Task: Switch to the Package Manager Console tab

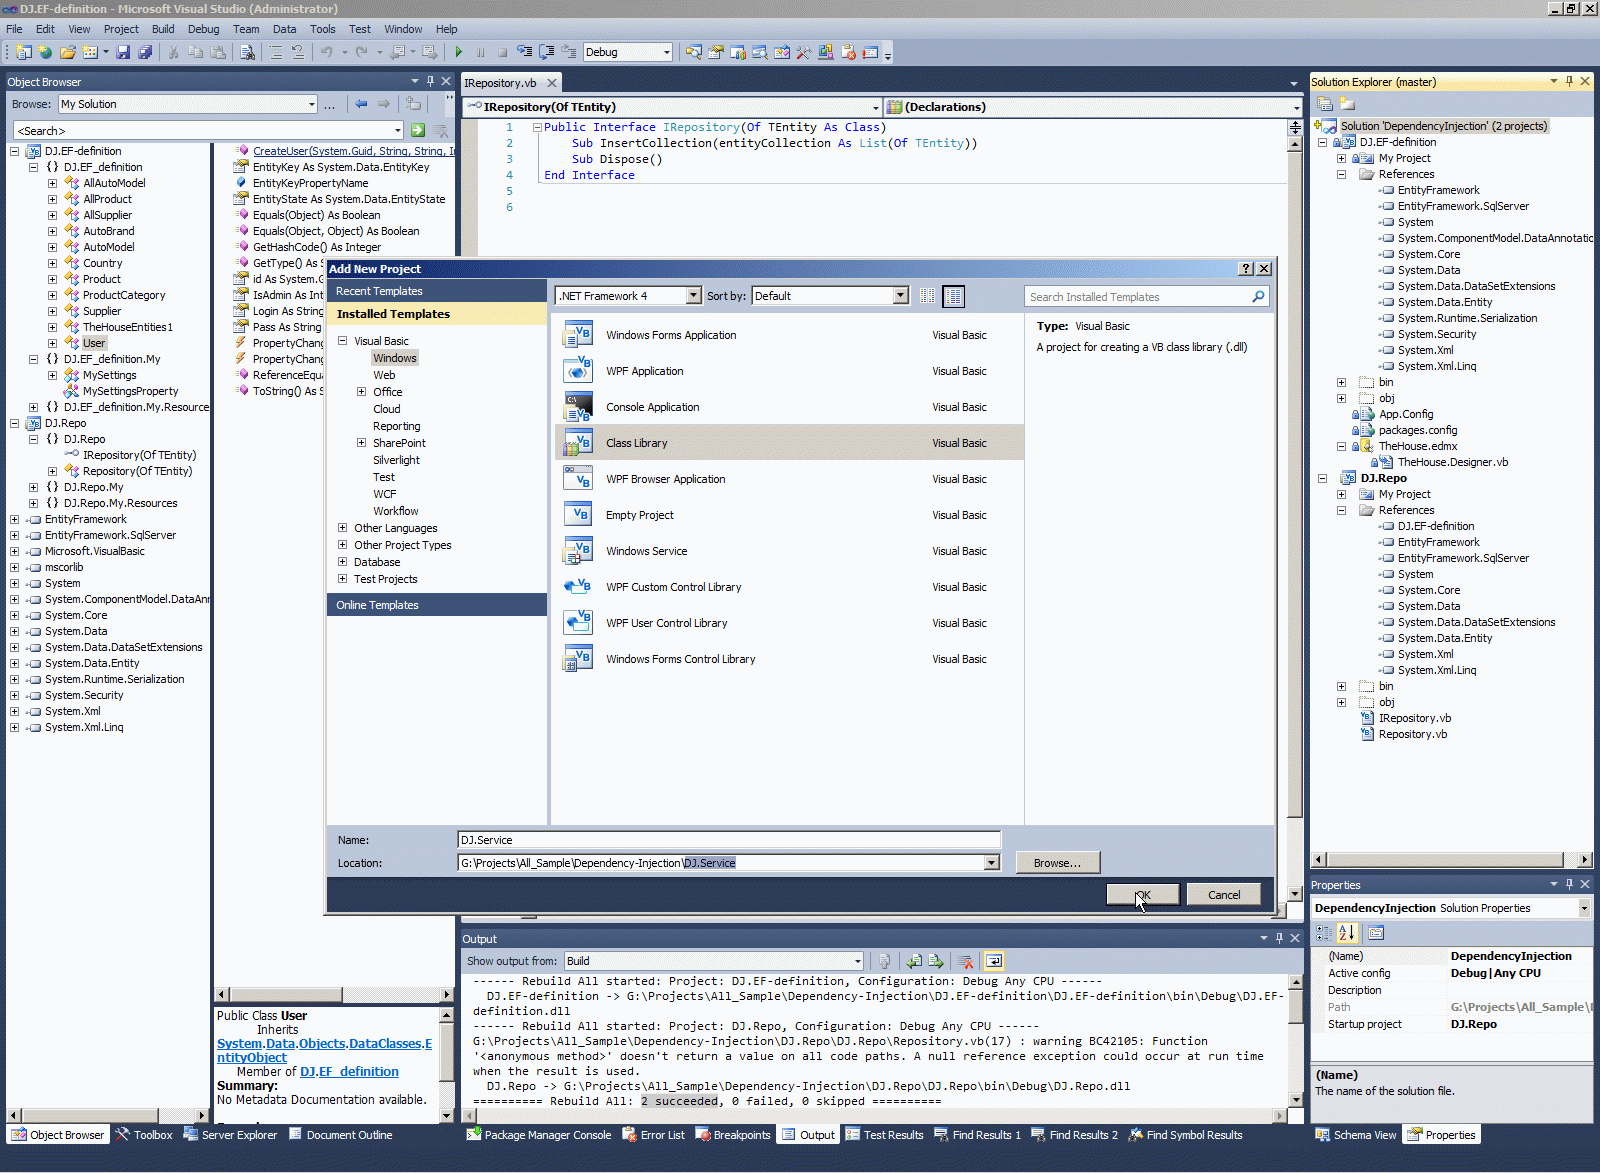Action: 539,1135
